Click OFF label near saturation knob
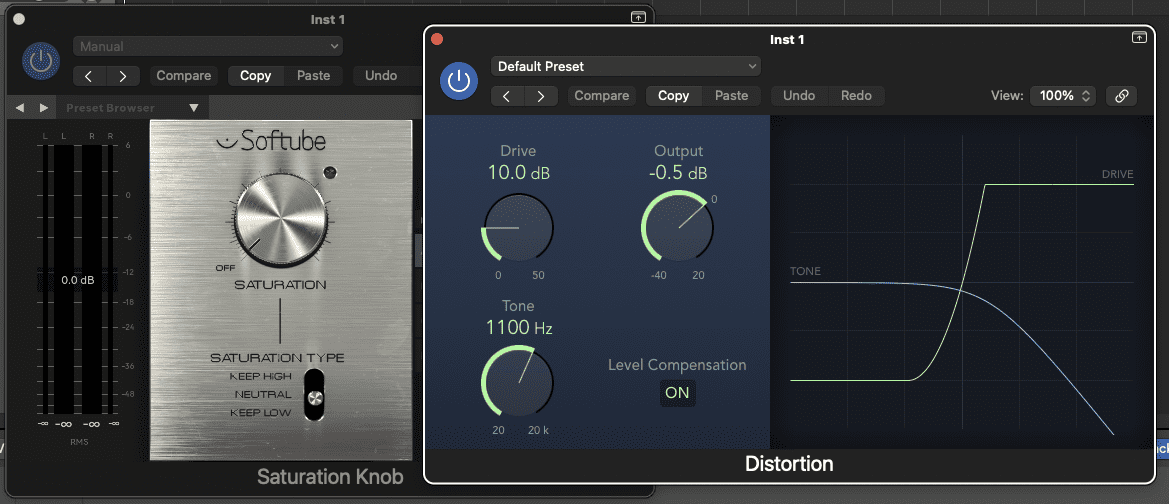This screenshot has height=504, width=1169. pos(224,268)
